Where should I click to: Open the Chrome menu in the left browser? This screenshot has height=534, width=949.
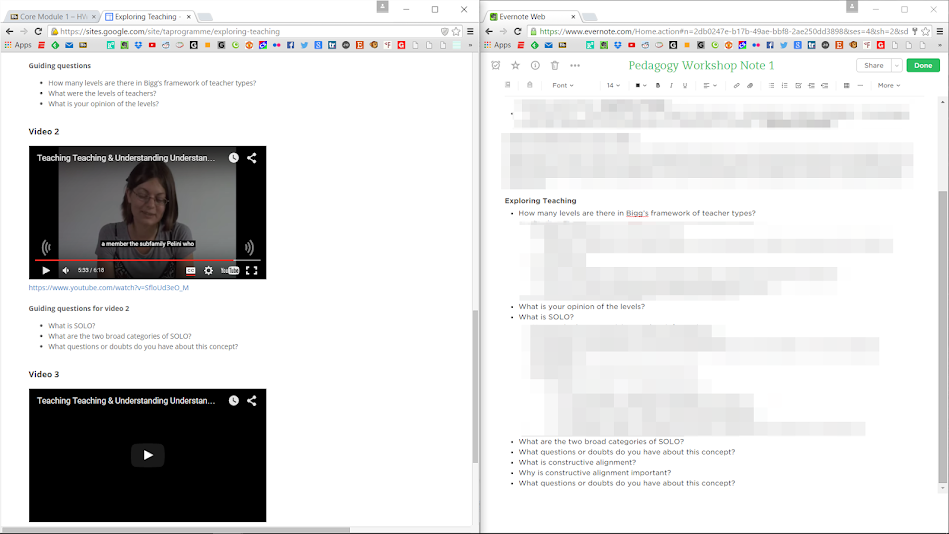[470, 31]
